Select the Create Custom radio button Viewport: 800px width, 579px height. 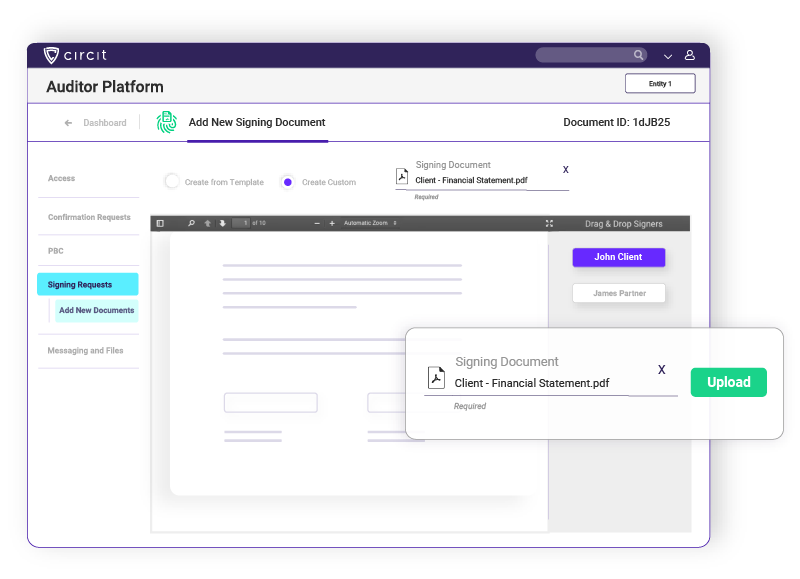click(288, 182)
